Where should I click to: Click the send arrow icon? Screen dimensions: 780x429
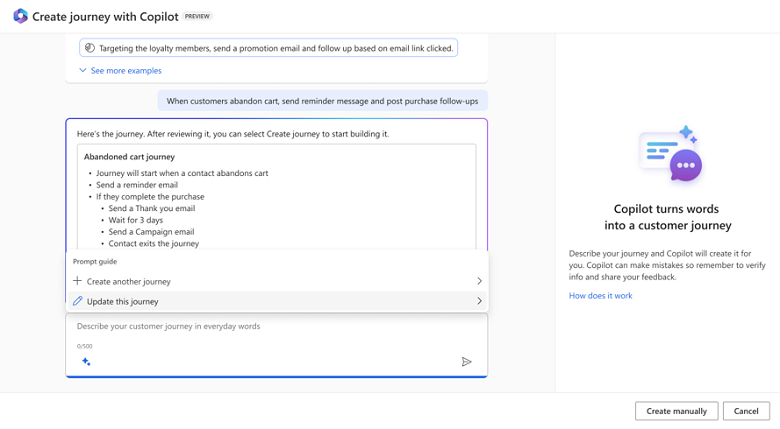pyautogui.click(x=466, y=362)
